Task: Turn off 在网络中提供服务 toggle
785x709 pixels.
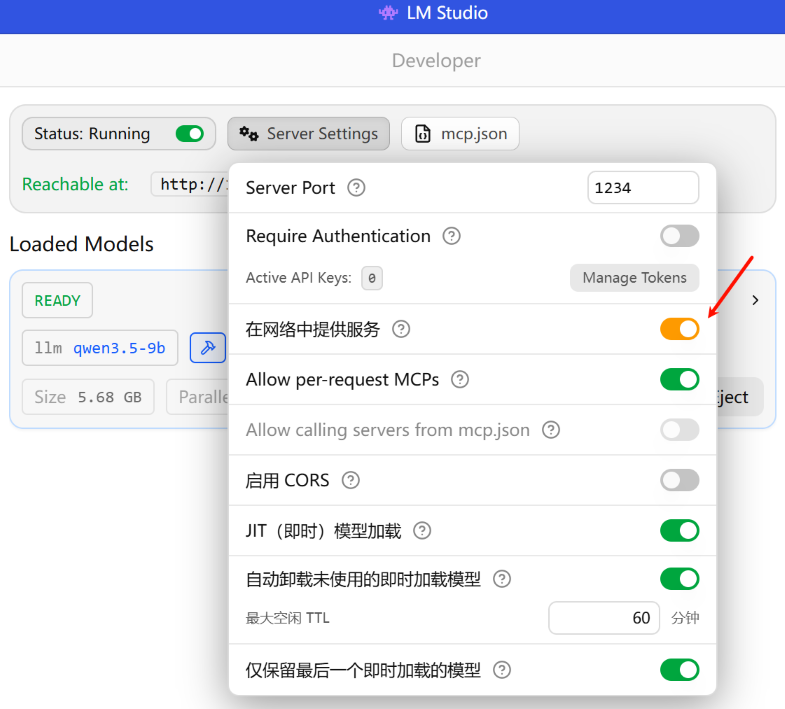Action: [679, 329]
